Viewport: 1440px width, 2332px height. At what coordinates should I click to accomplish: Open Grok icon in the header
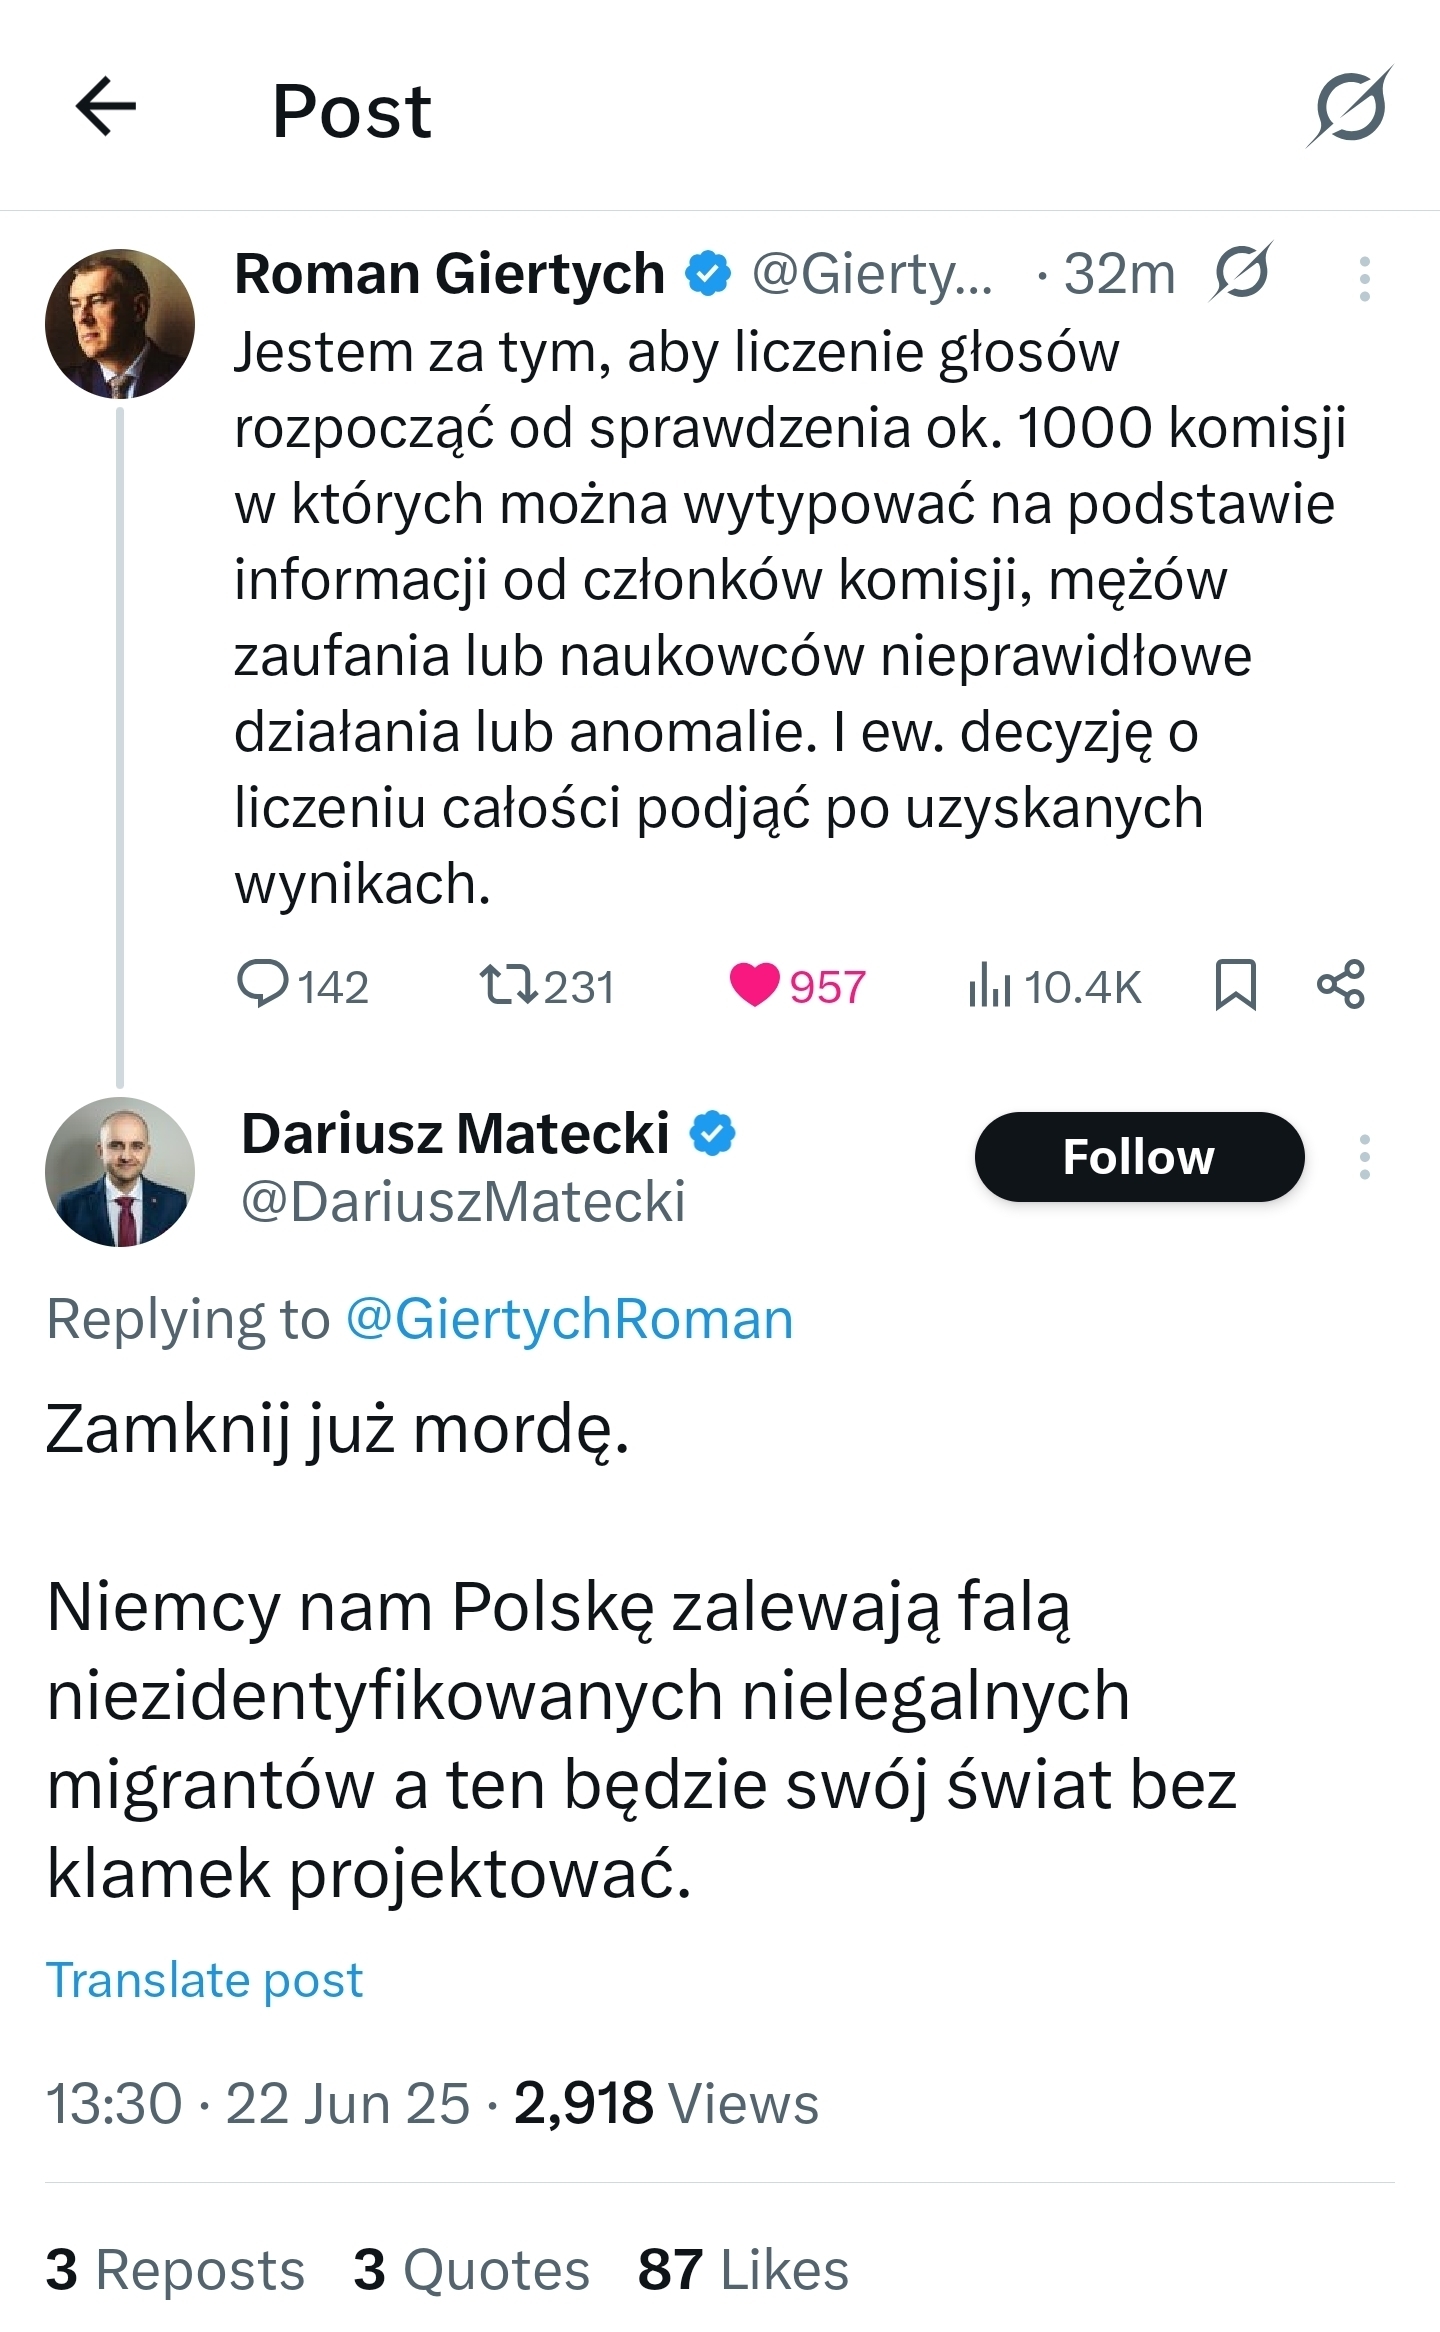click(x=1349, y=107)
